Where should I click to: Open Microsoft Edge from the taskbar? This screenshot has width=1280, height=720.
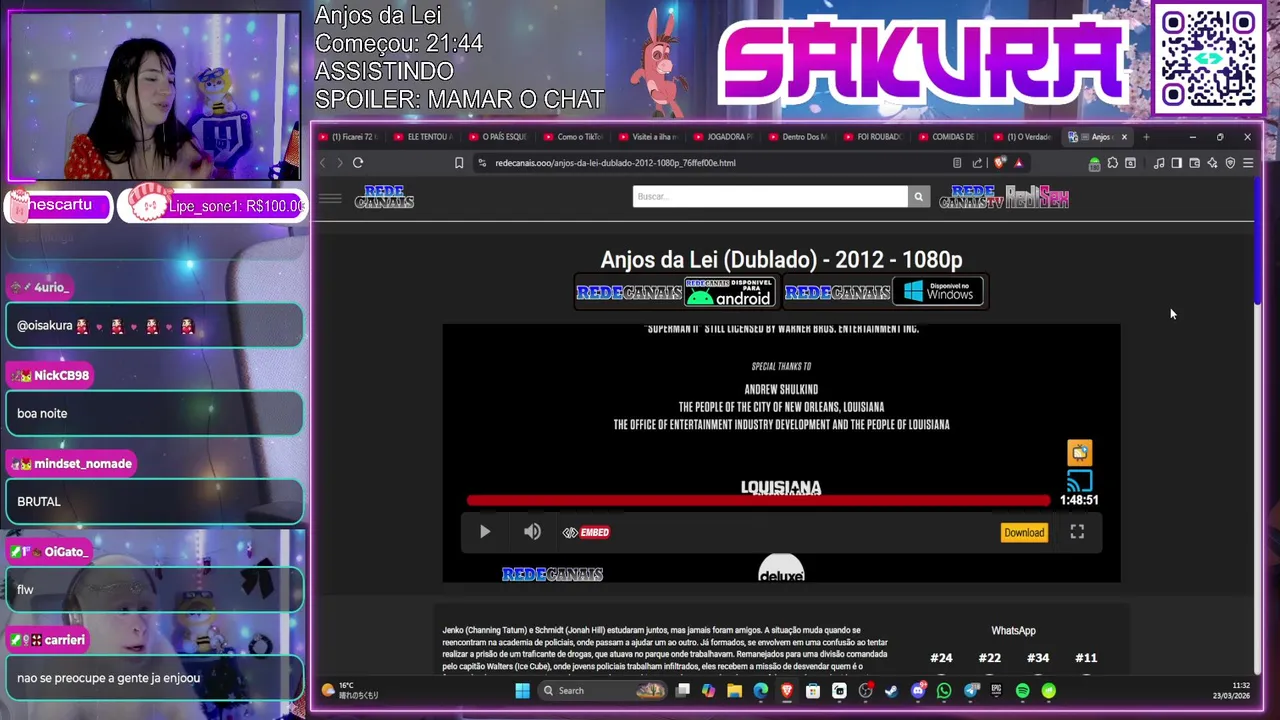760,690
